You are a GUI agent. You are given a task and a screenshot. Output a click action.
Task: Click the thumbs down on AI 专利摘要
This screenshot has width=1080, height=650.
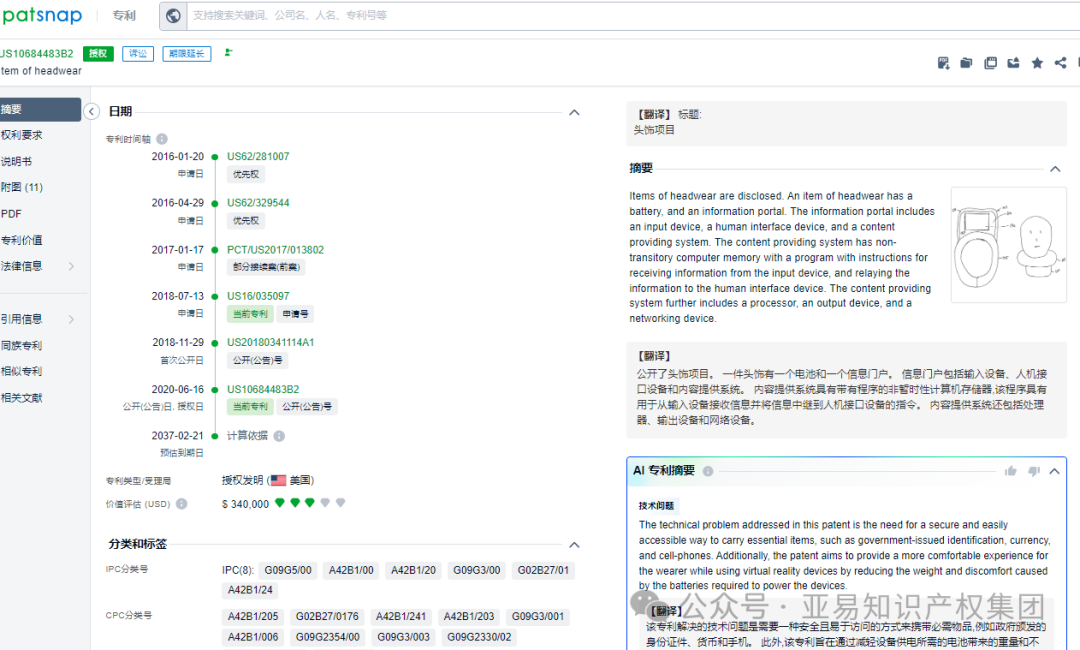tap(1033, 470)
